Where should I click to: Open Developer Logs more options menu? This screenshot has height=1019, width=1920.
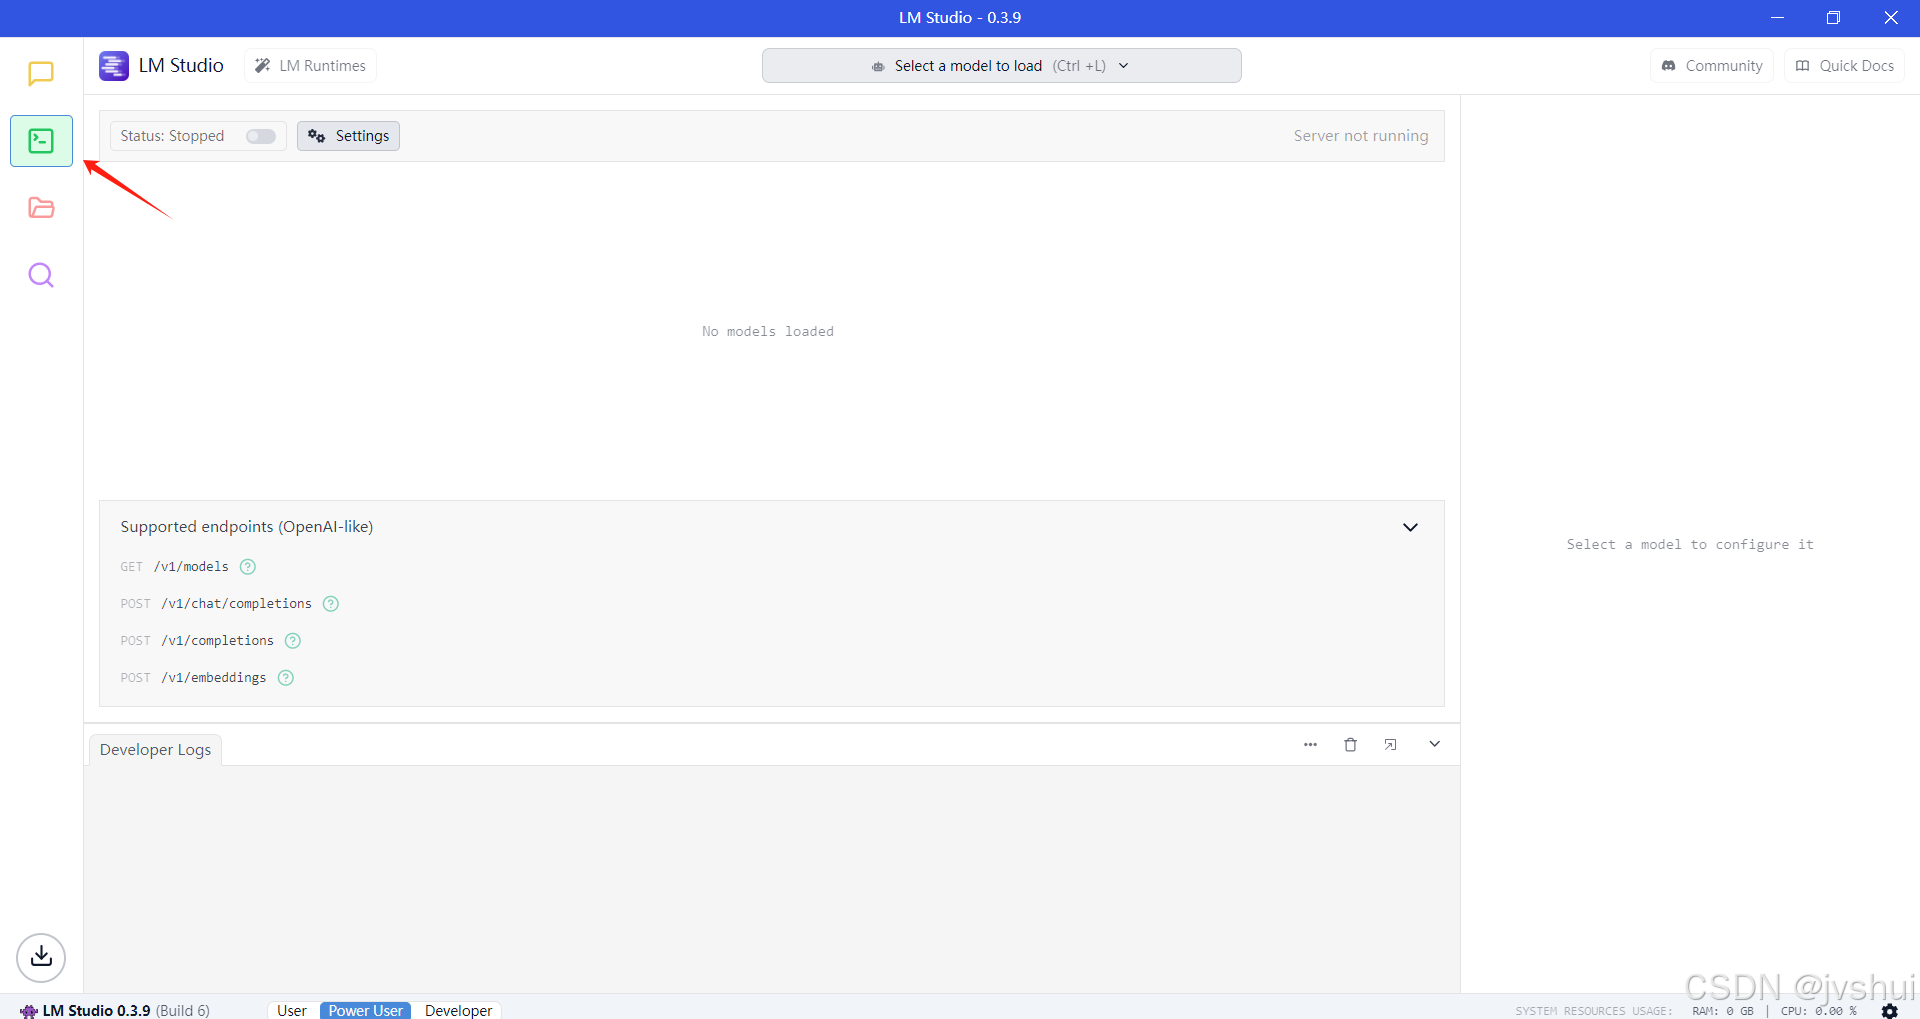tap(1310, 745)
